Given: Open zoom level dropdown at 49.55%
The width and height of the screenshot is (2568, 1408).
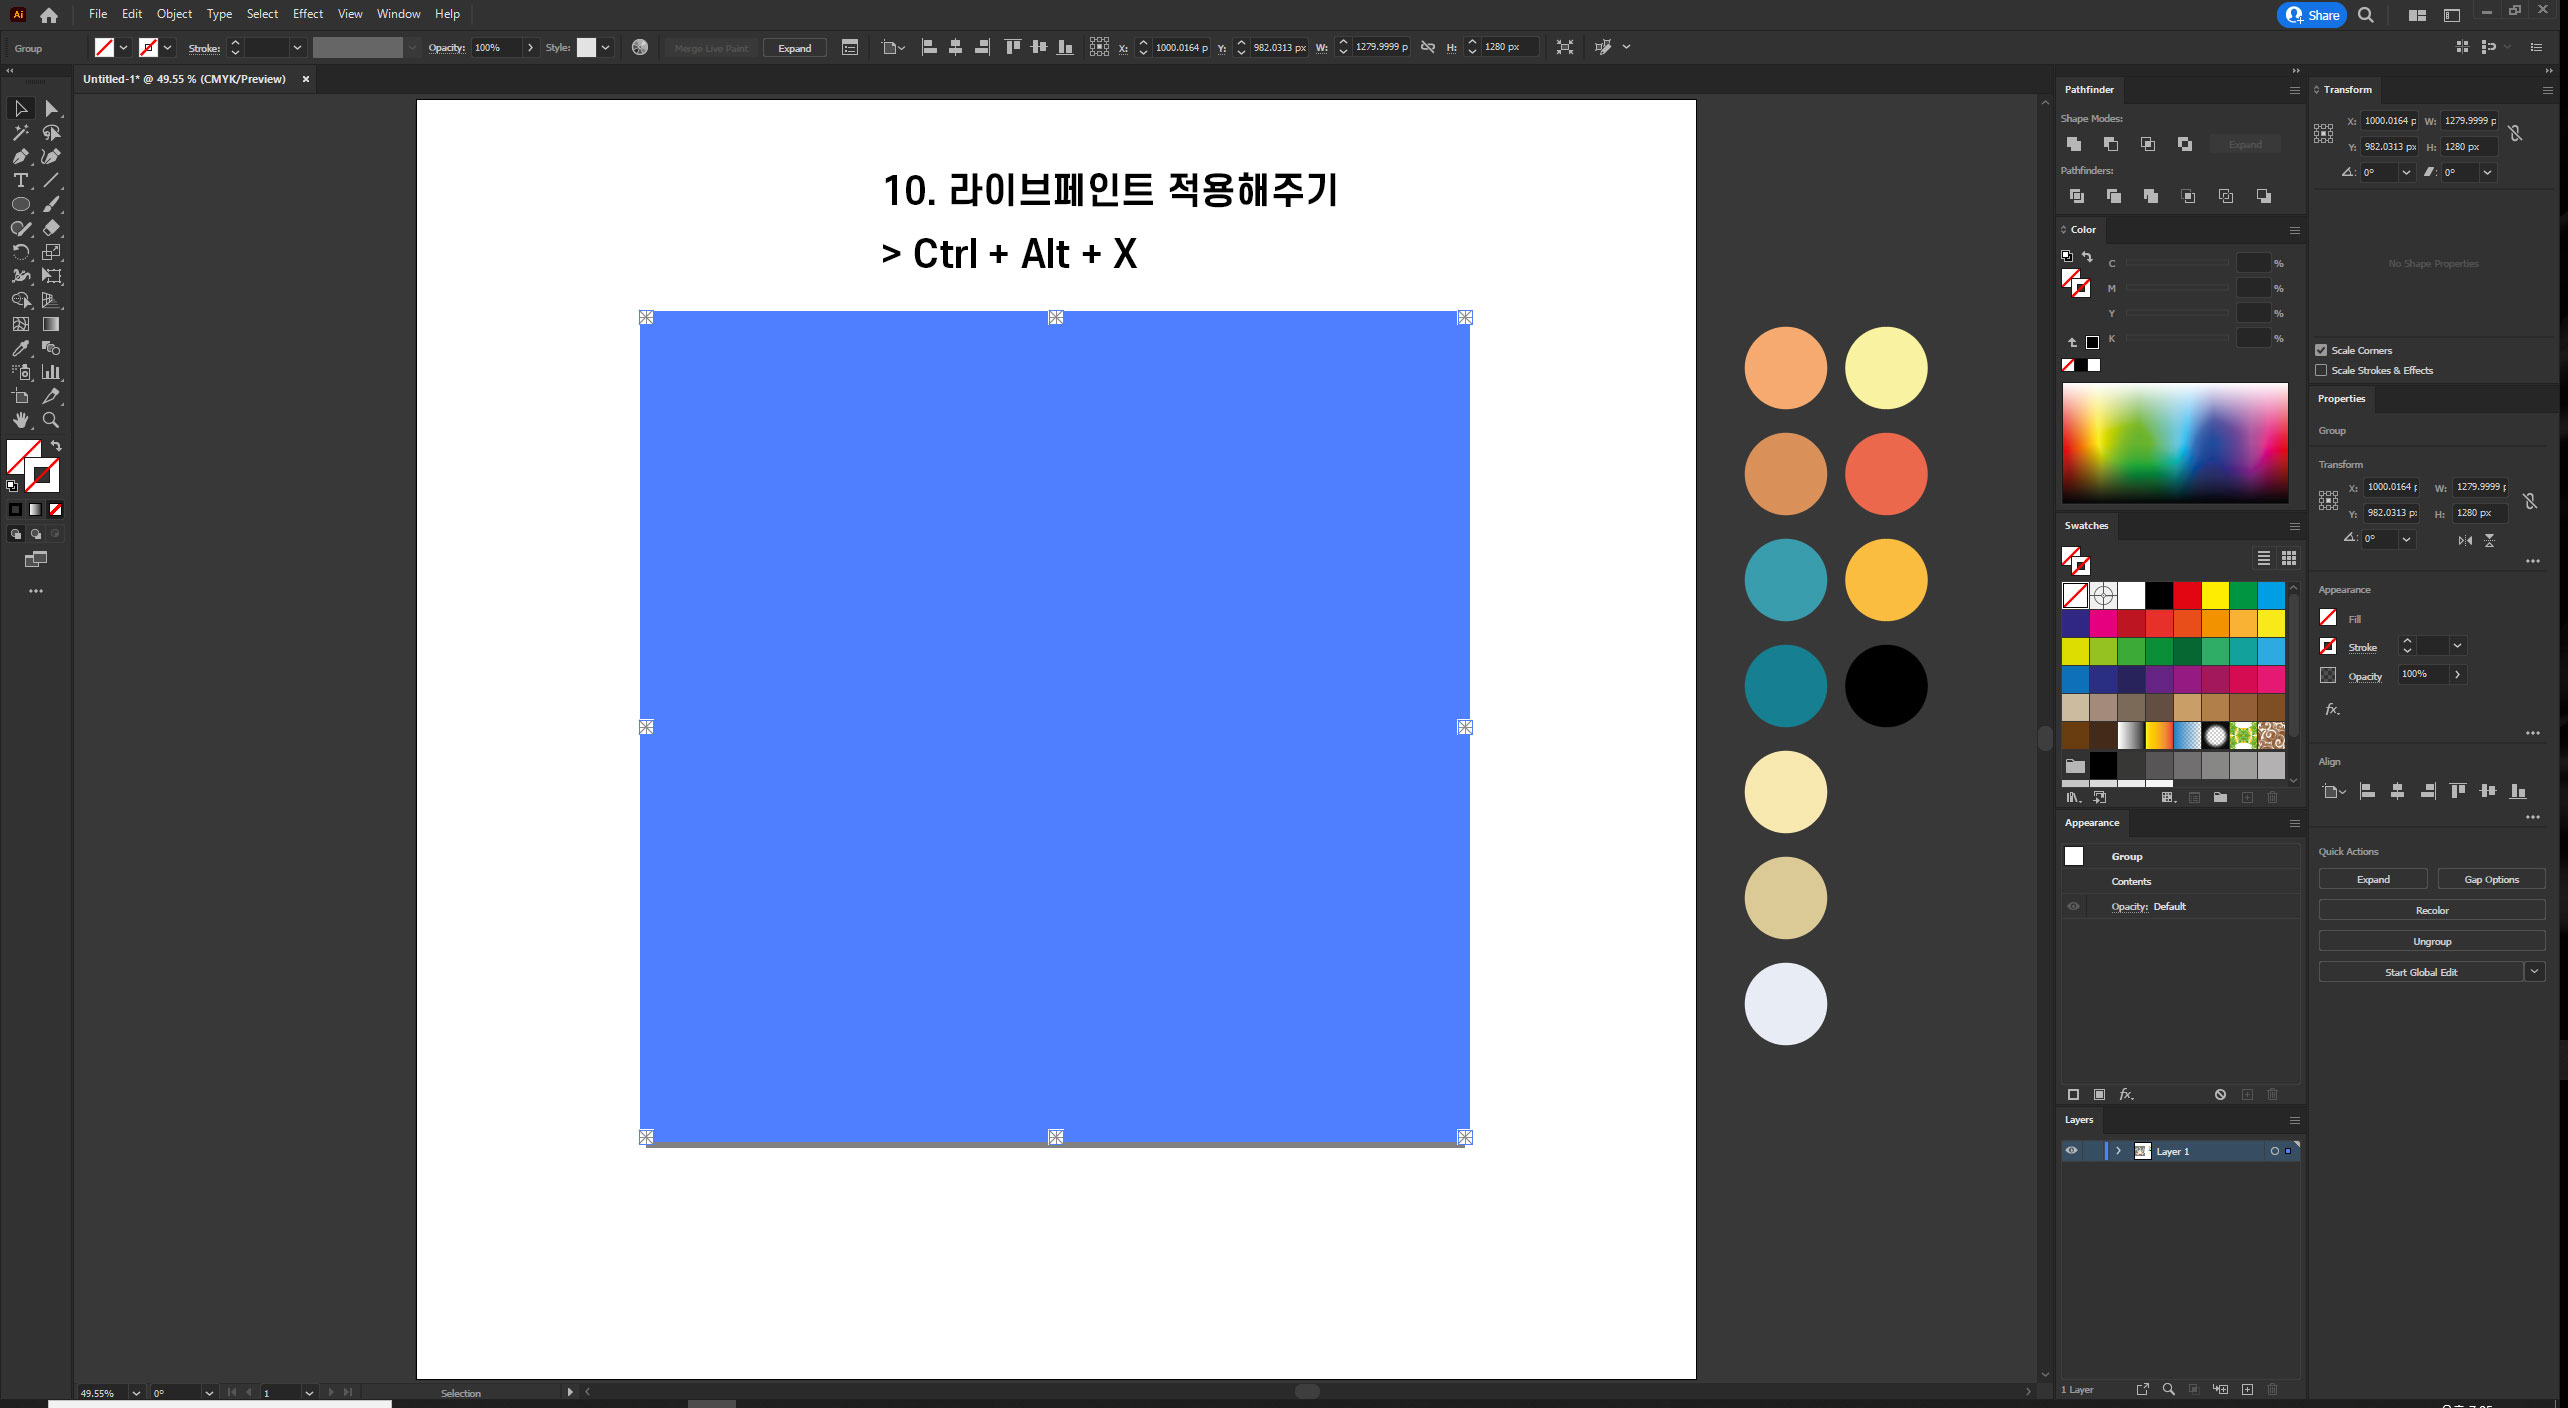Looking at the screenshot, I should pos(136,1393).
